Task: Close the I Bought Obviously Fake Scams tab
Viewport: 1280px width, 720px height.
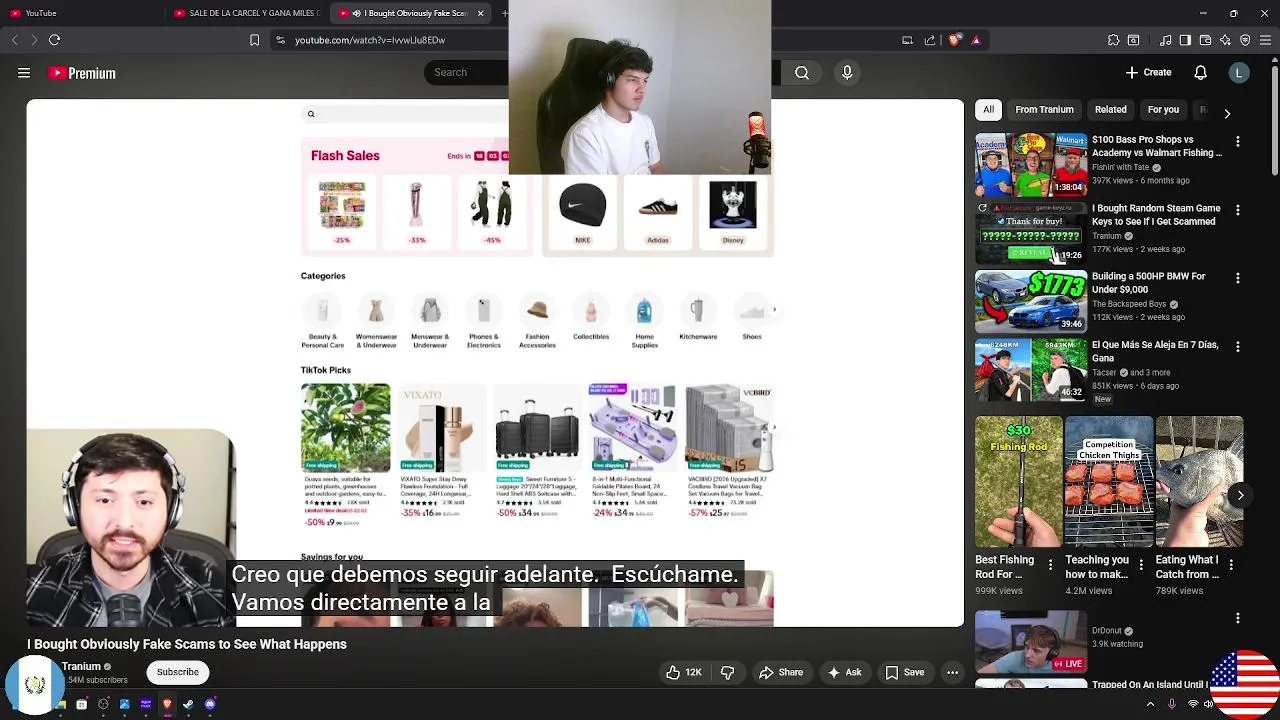Action: click(x=480, y=13)
